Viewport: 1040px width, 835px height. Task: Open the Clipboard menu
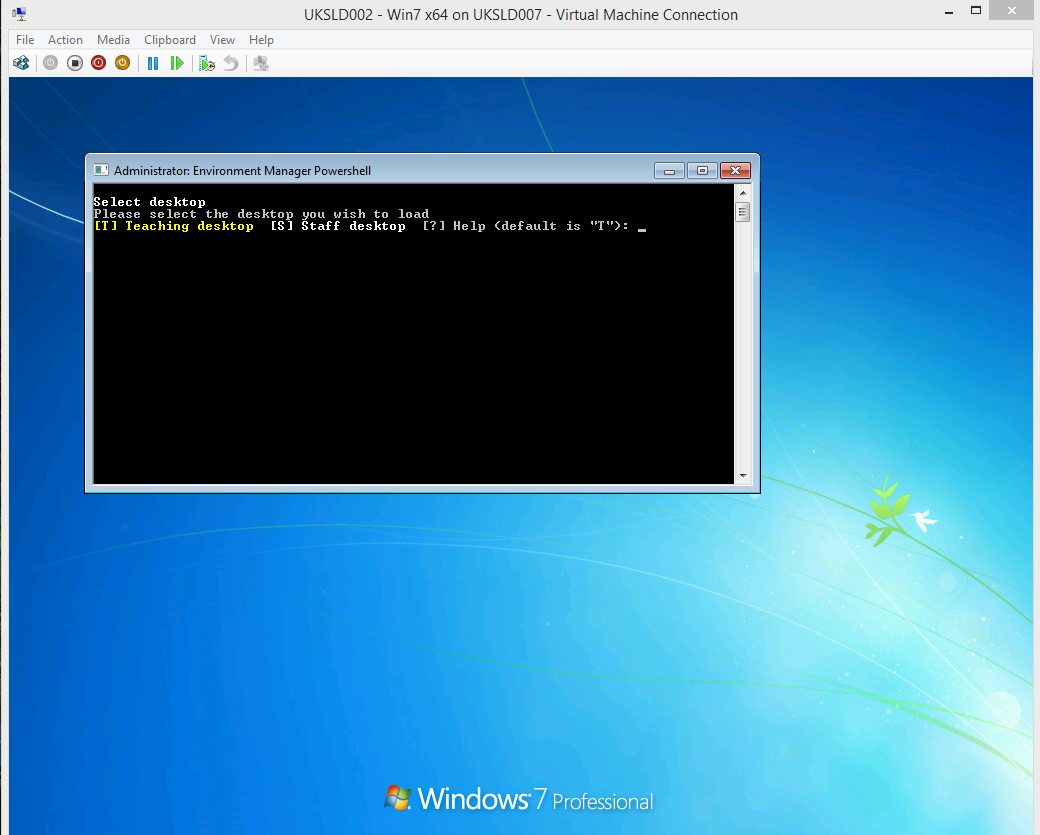170,40
